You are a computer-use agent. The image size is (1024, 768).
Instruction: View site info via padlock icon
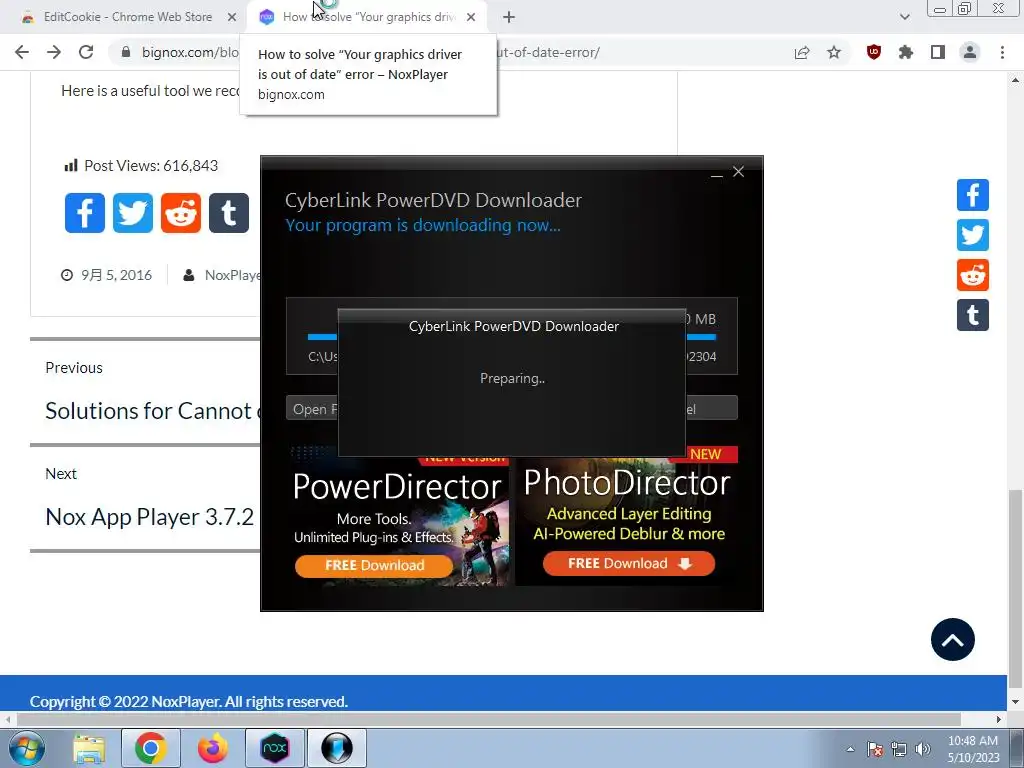point(126,52)
